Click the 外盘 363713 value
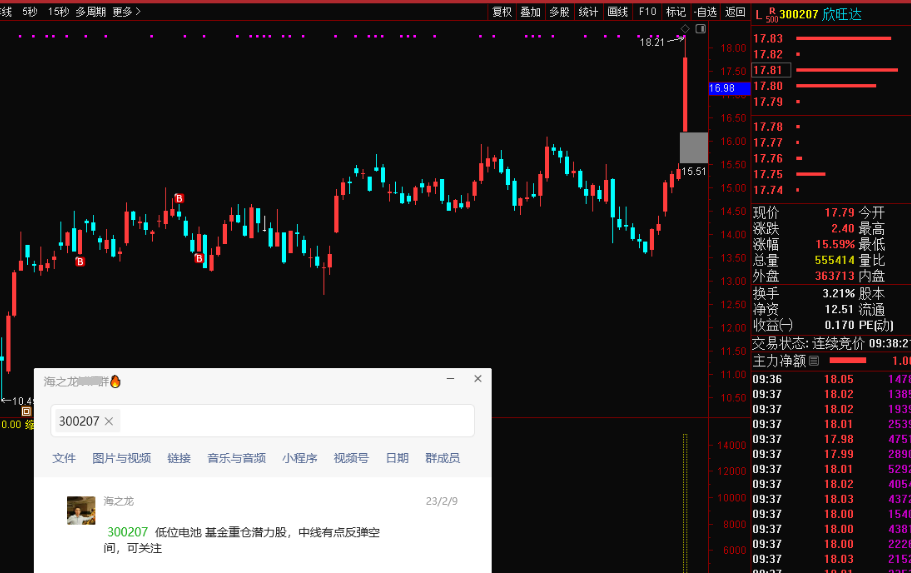911x573 pixels. (x=835, y=275)
